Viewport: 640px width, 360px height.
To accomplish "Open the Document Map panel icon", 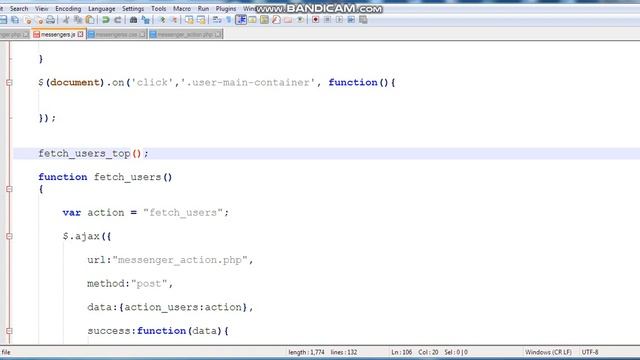I will (264, 20).
